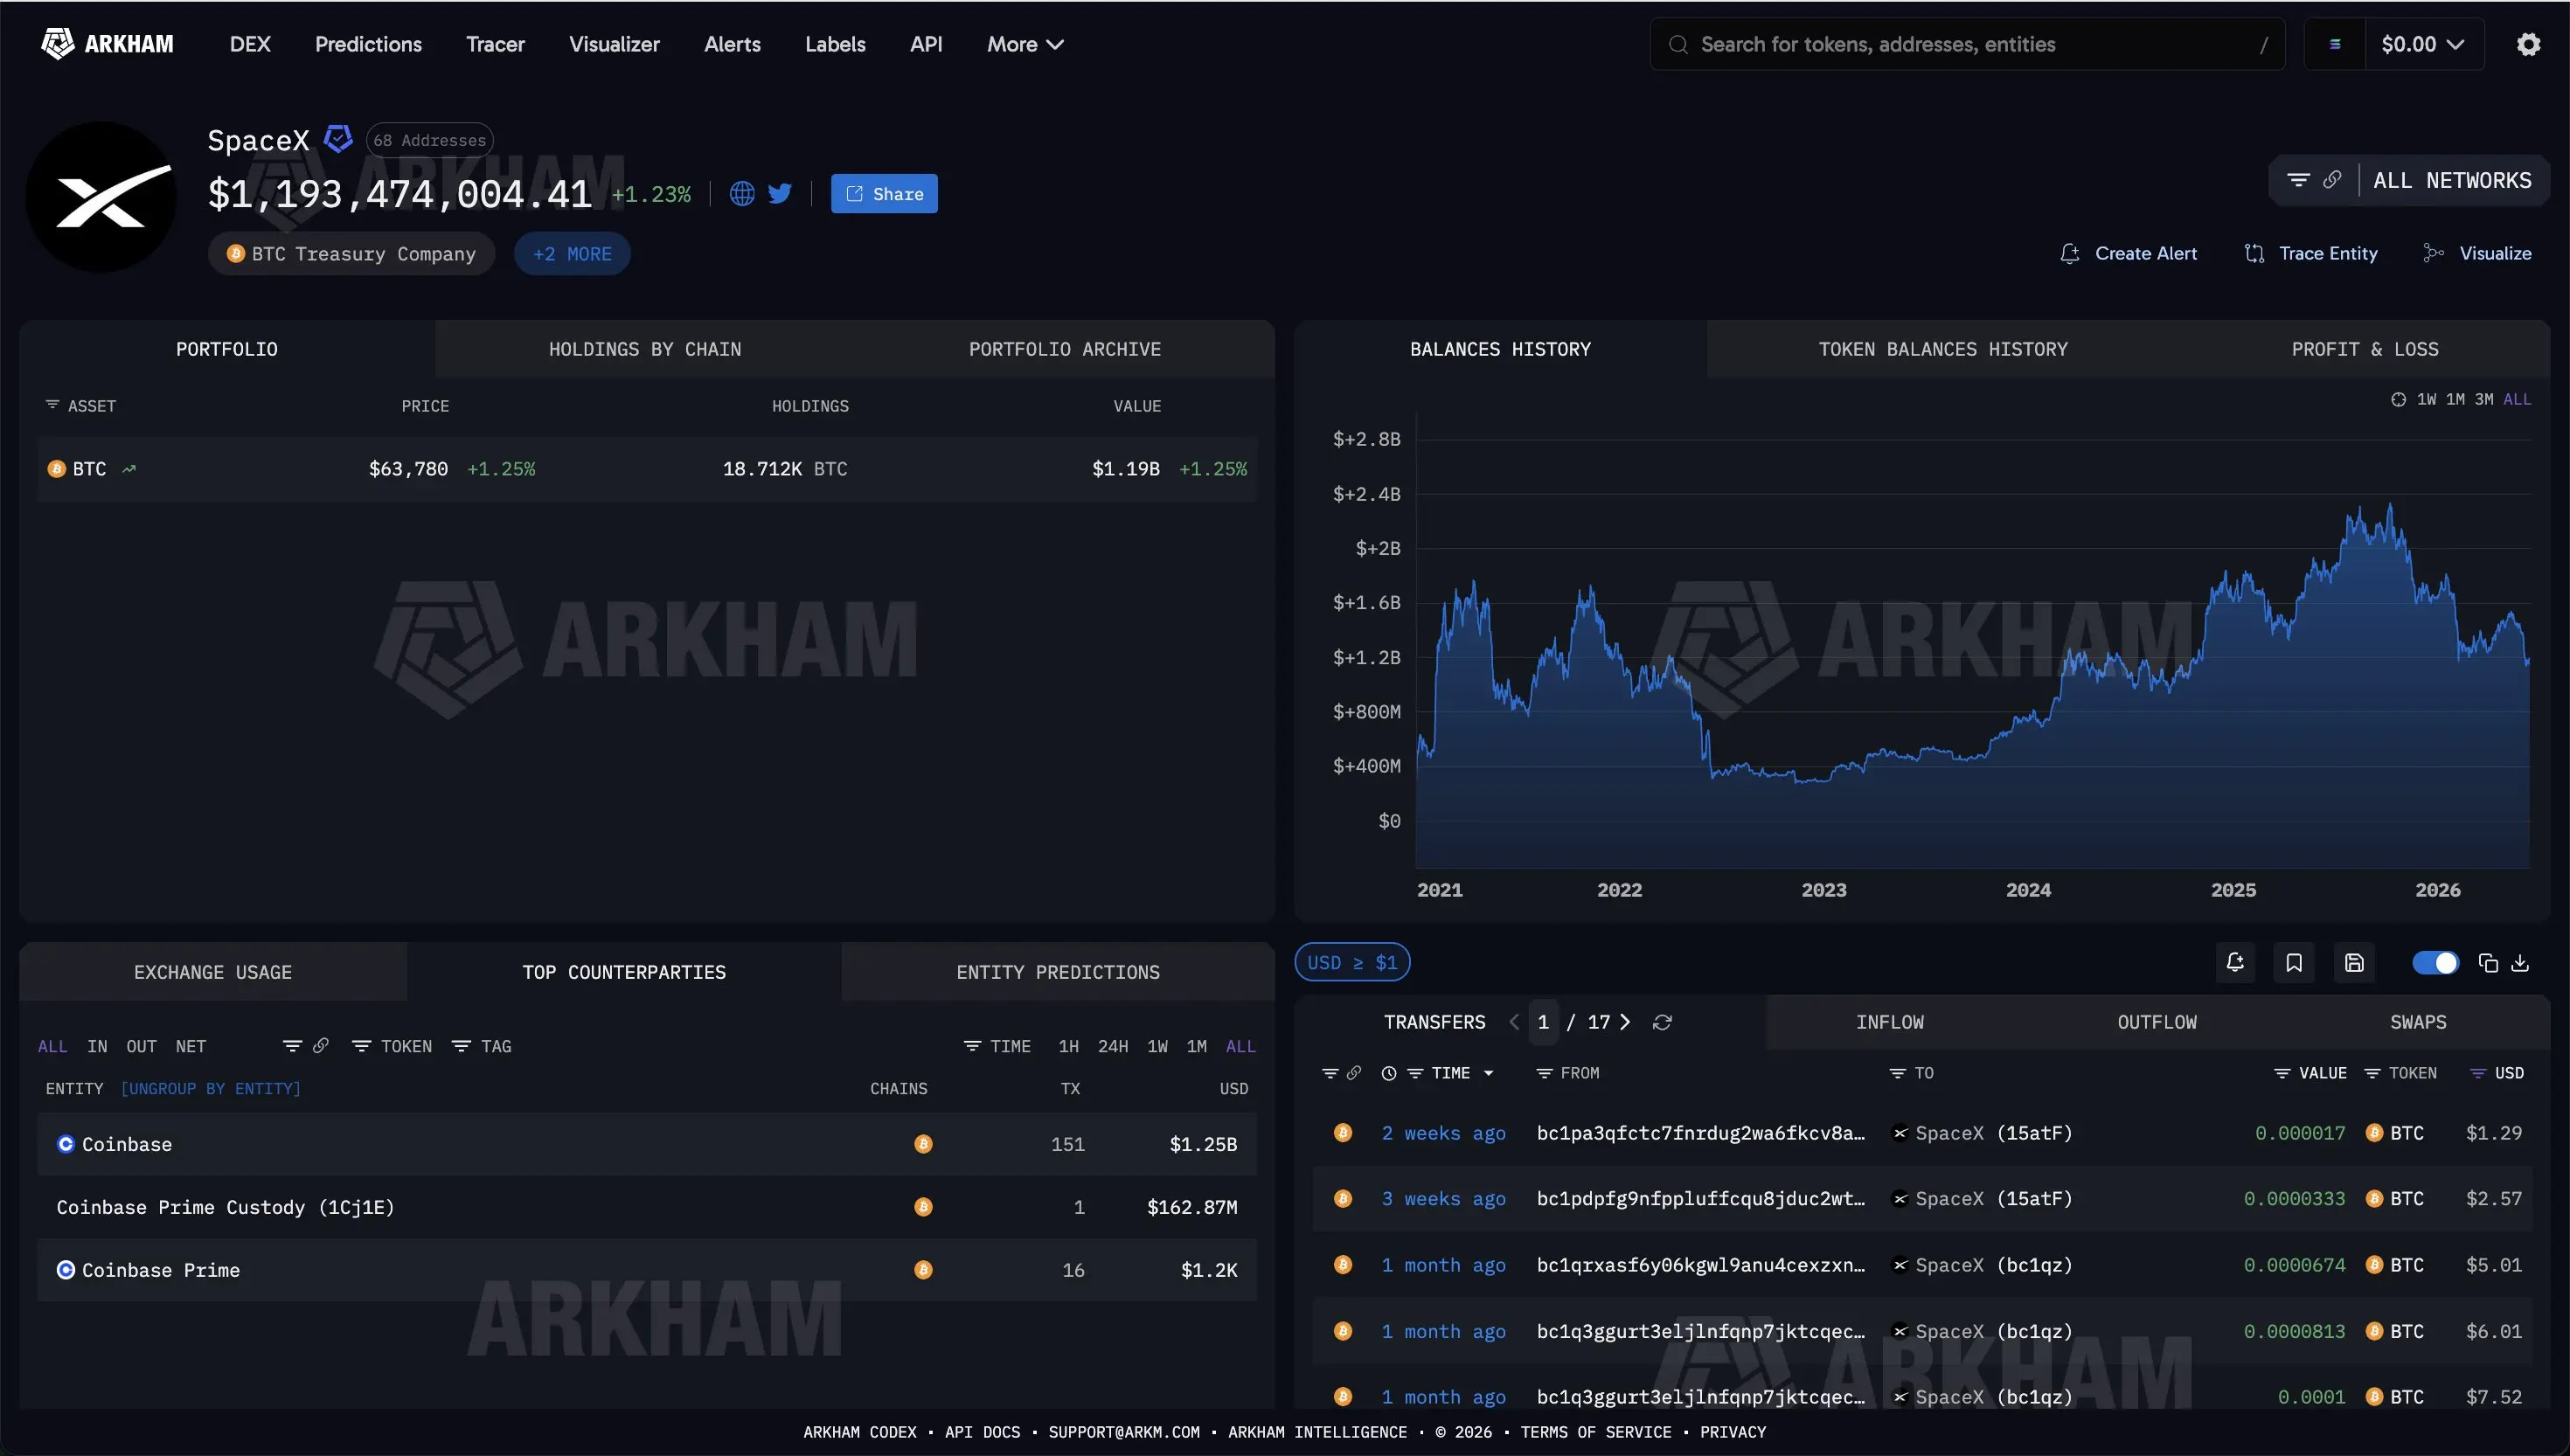Open the TAG filter in counterparties

[482, 1046]
